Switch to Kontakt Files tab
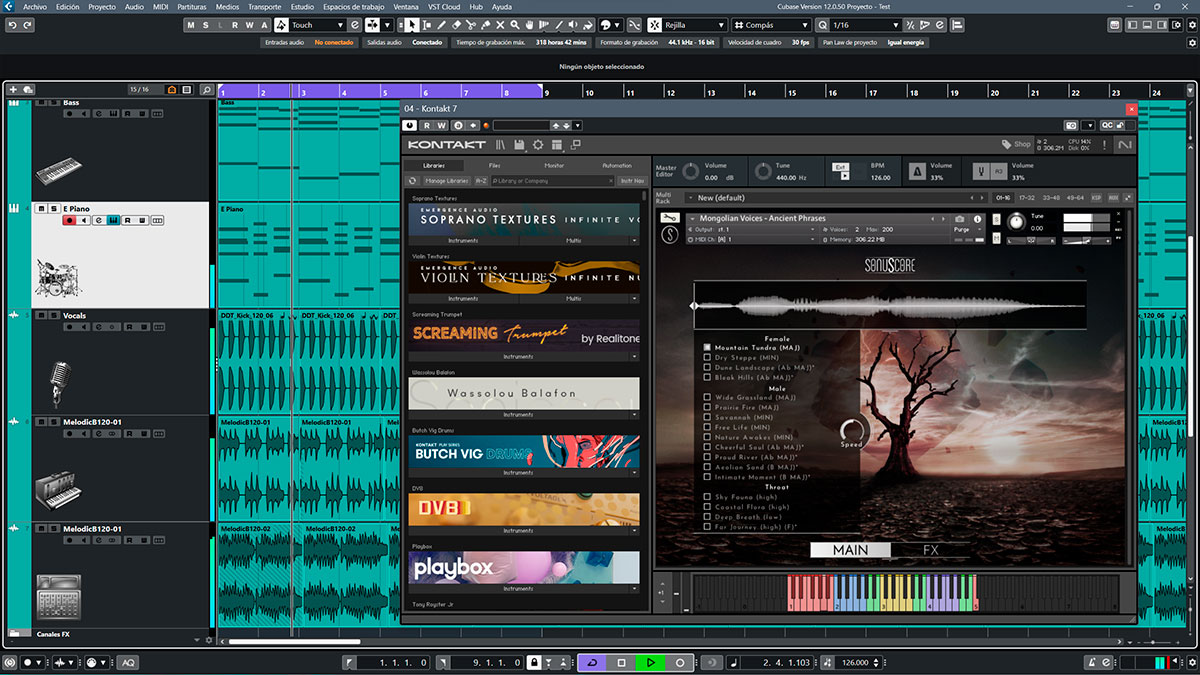The width and height of the screenshot is (1200, 675). pyautogui.click(x=494, y=165)
